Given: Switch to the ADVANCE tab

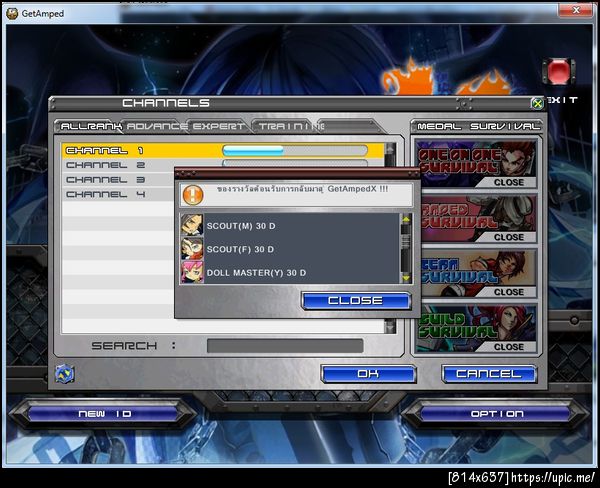Looking at the screenshot, I should click(157, 126).
